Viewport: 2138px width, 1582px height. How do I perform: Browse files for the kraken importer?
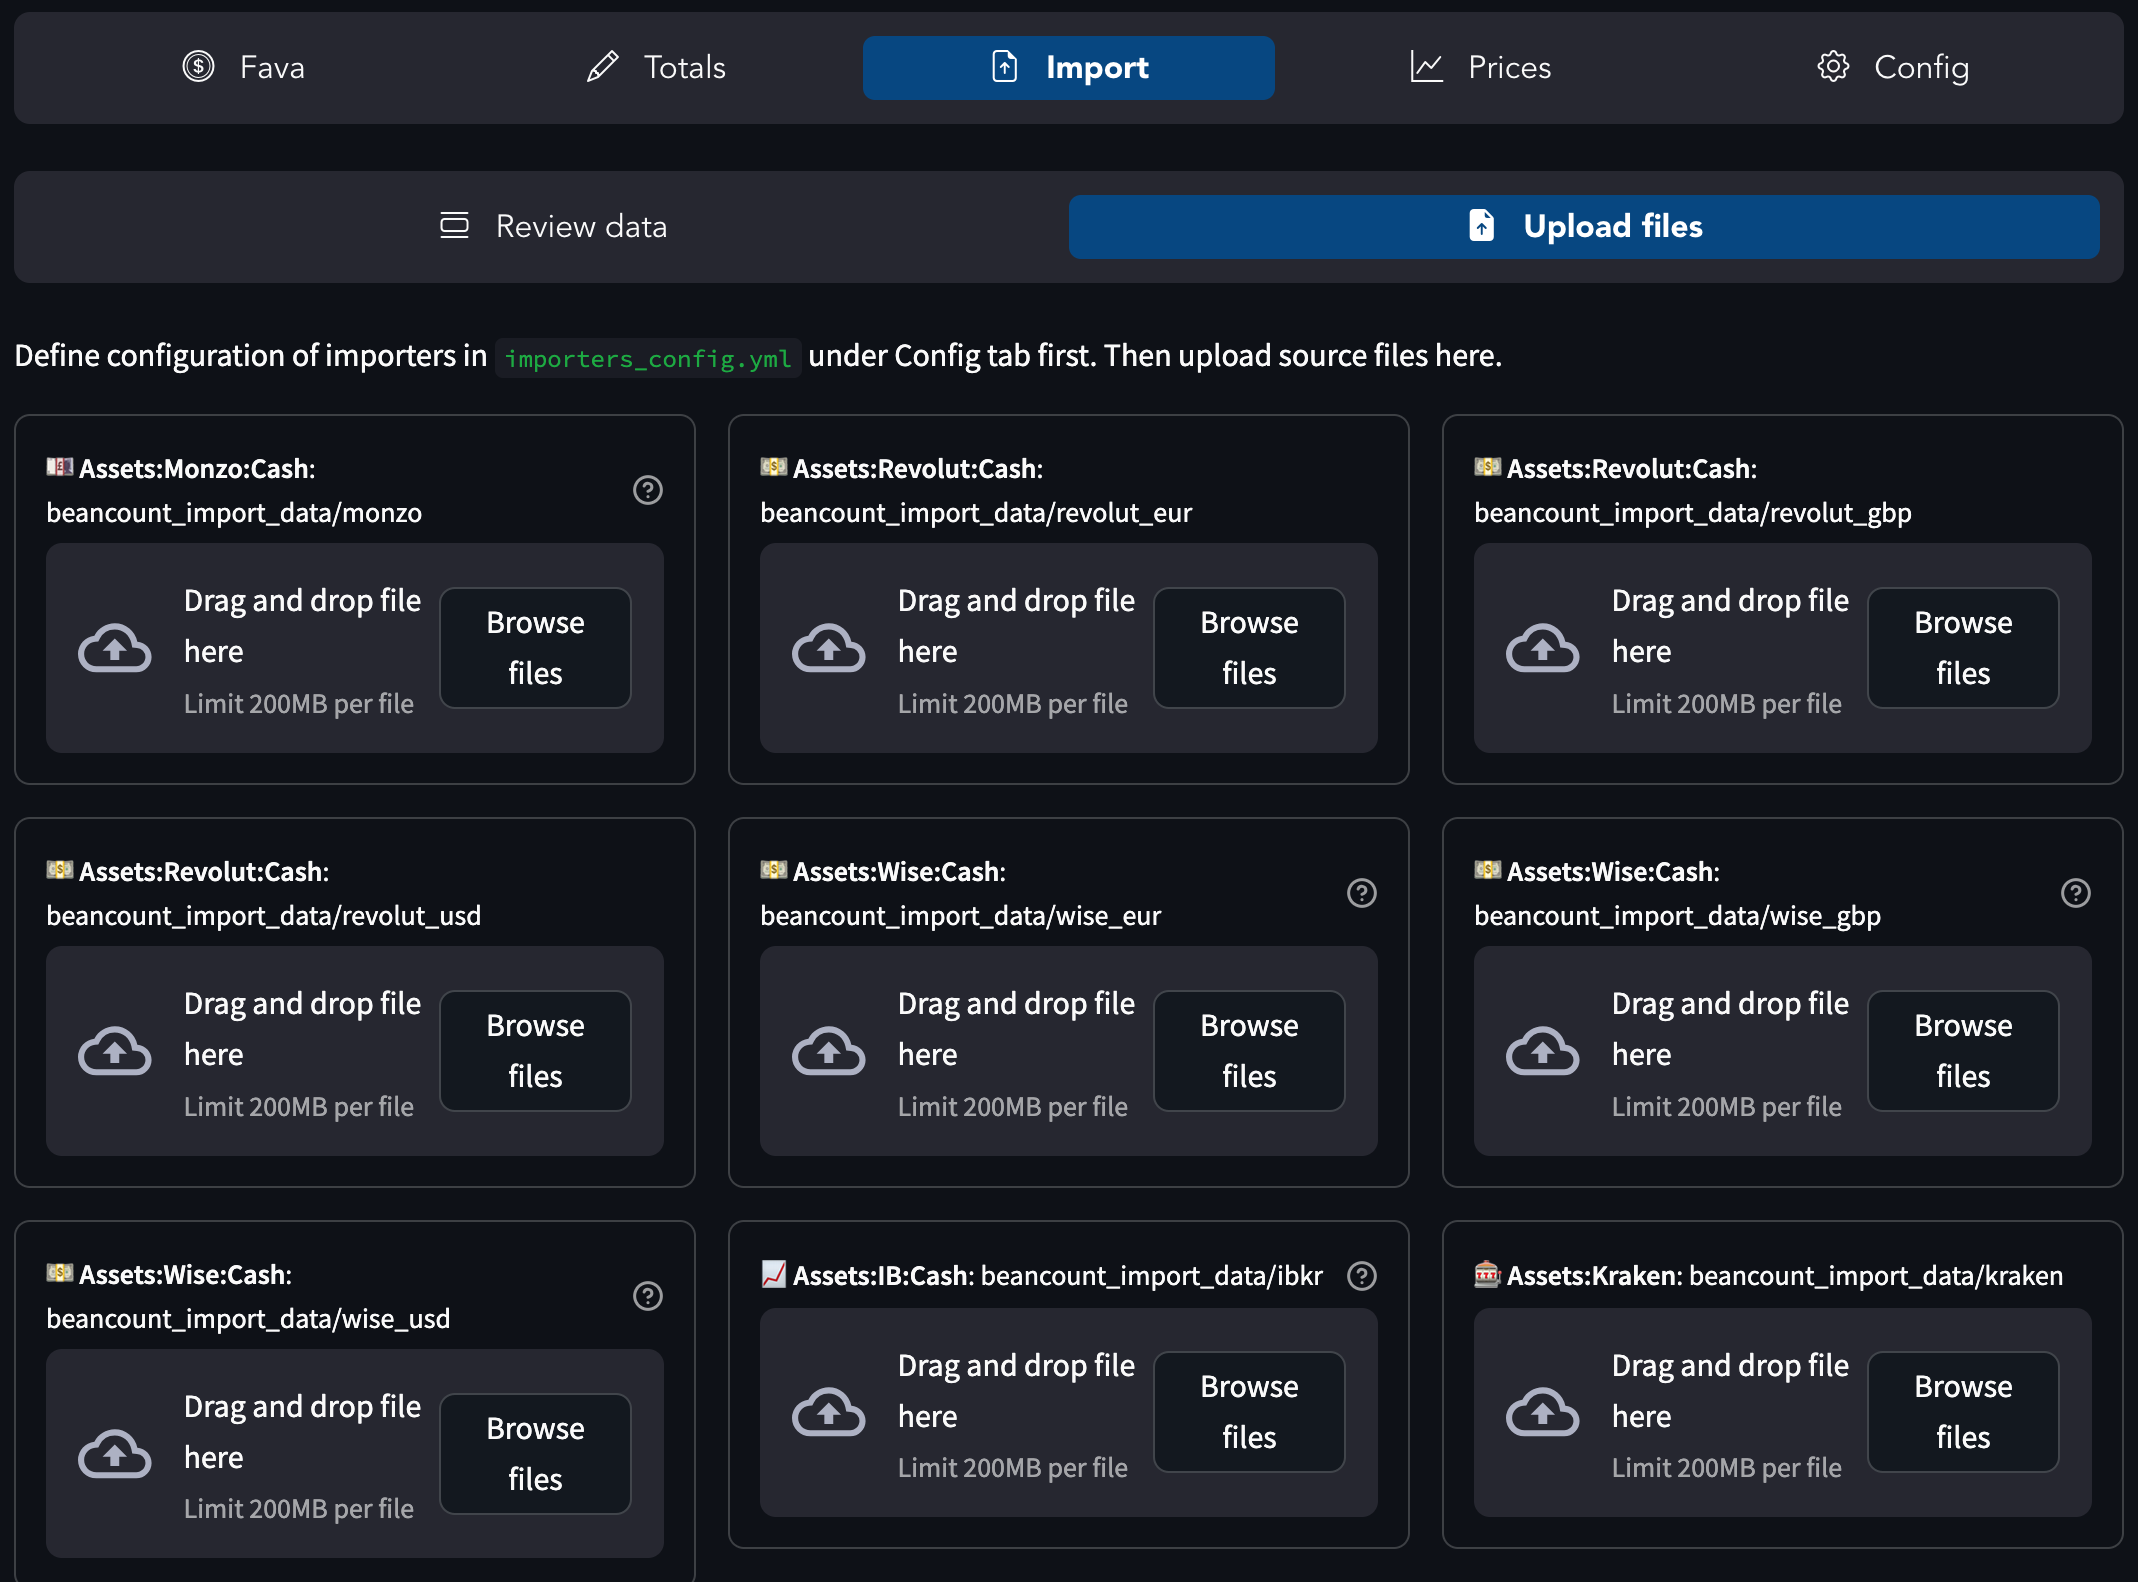(x=1963, y=1412)
